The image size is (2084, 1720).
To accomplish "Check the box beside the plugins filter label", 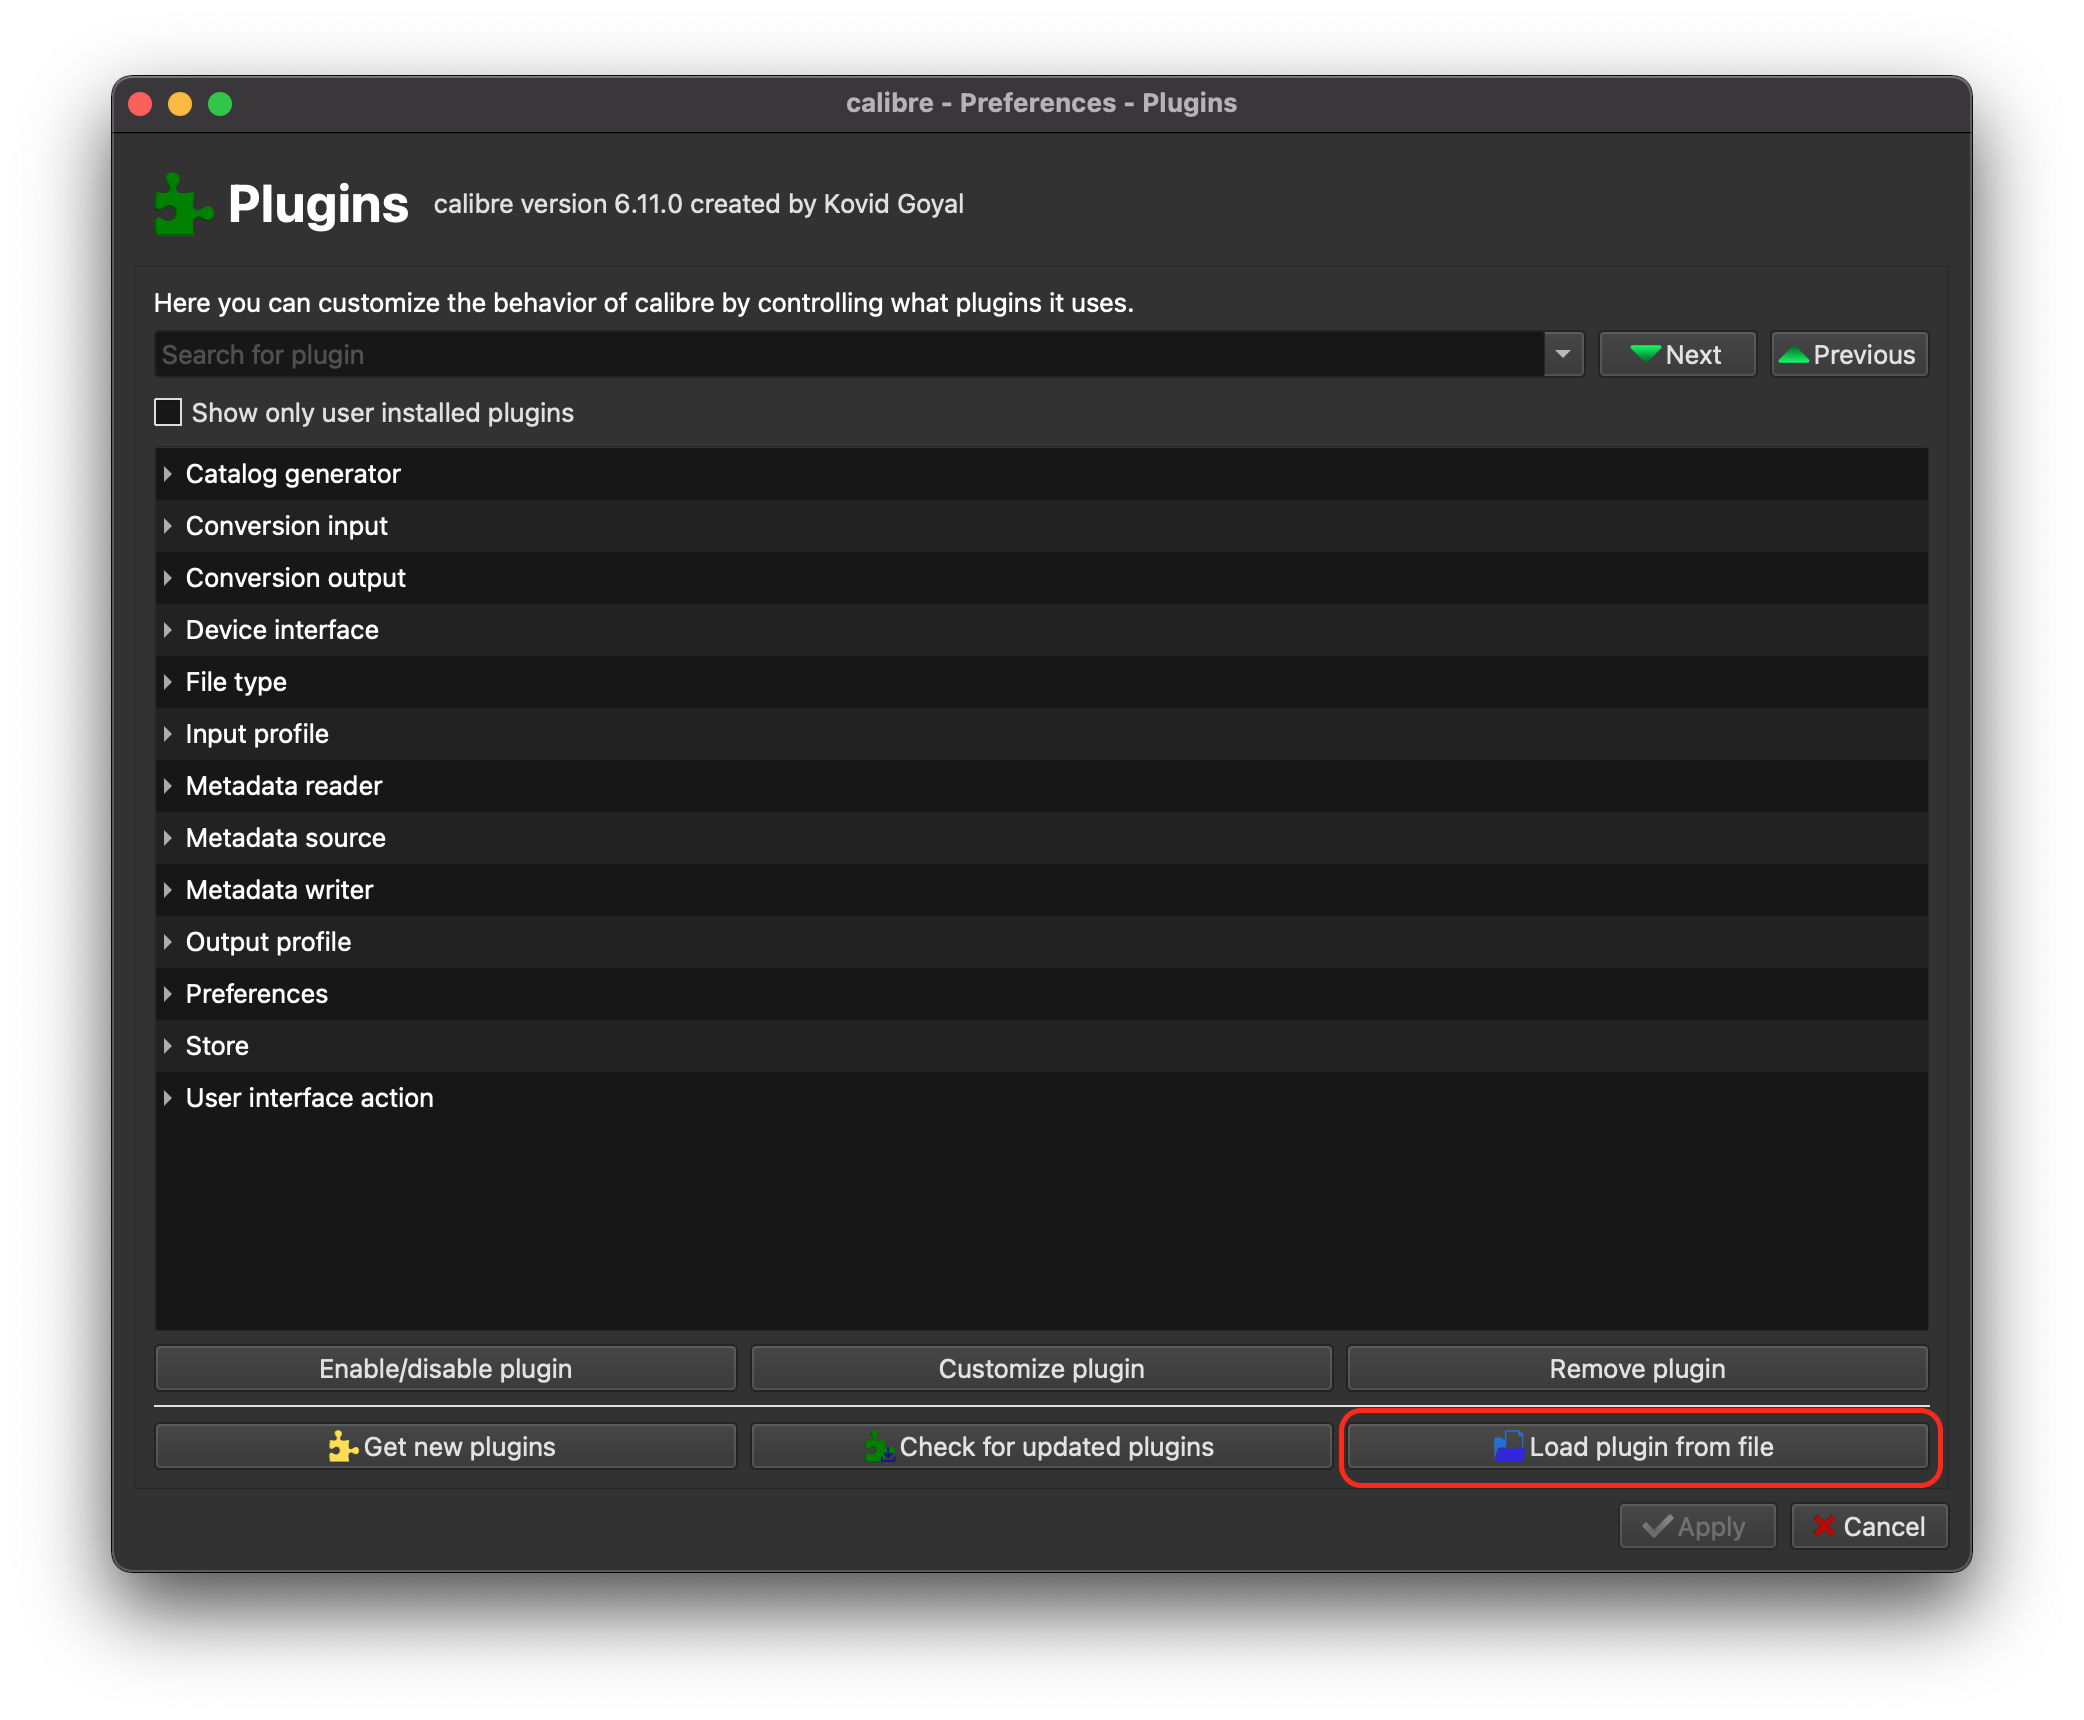I will point(167,412).
